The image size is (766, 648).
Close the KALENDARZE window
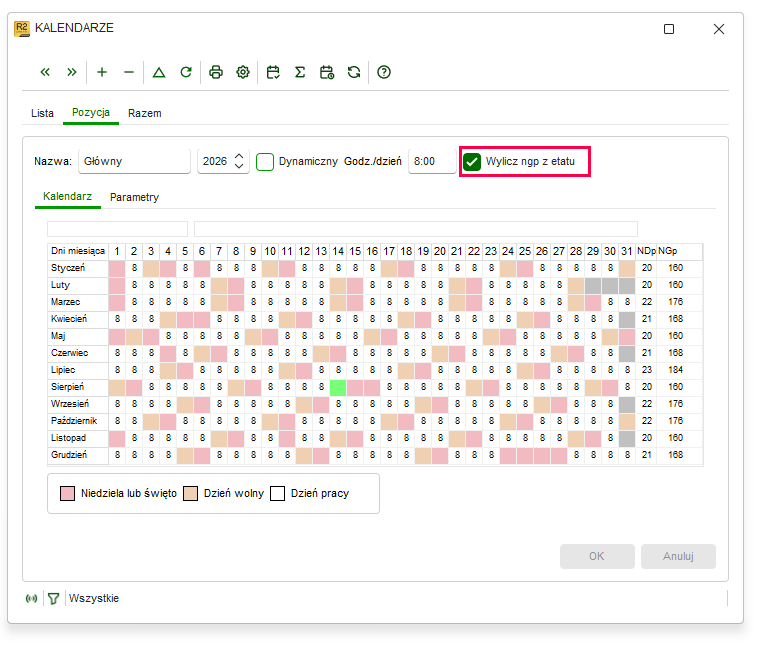[719, 29]
